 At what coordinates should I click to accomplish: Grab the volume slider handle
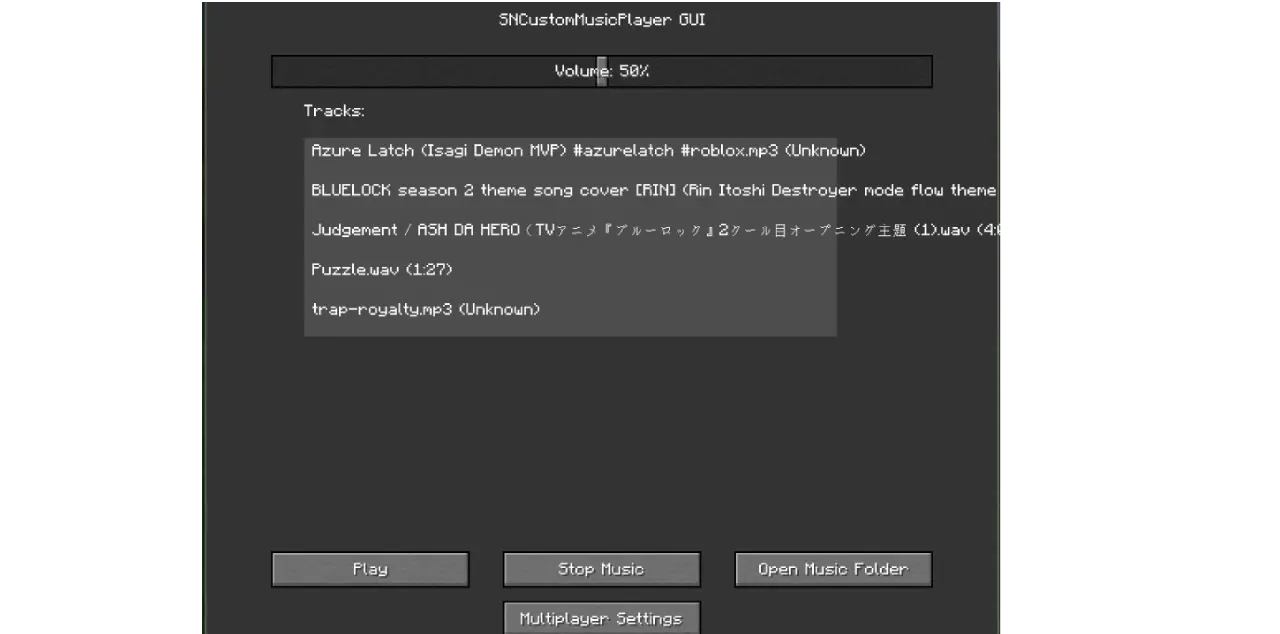pyautogui.click(x=602, y=71)
